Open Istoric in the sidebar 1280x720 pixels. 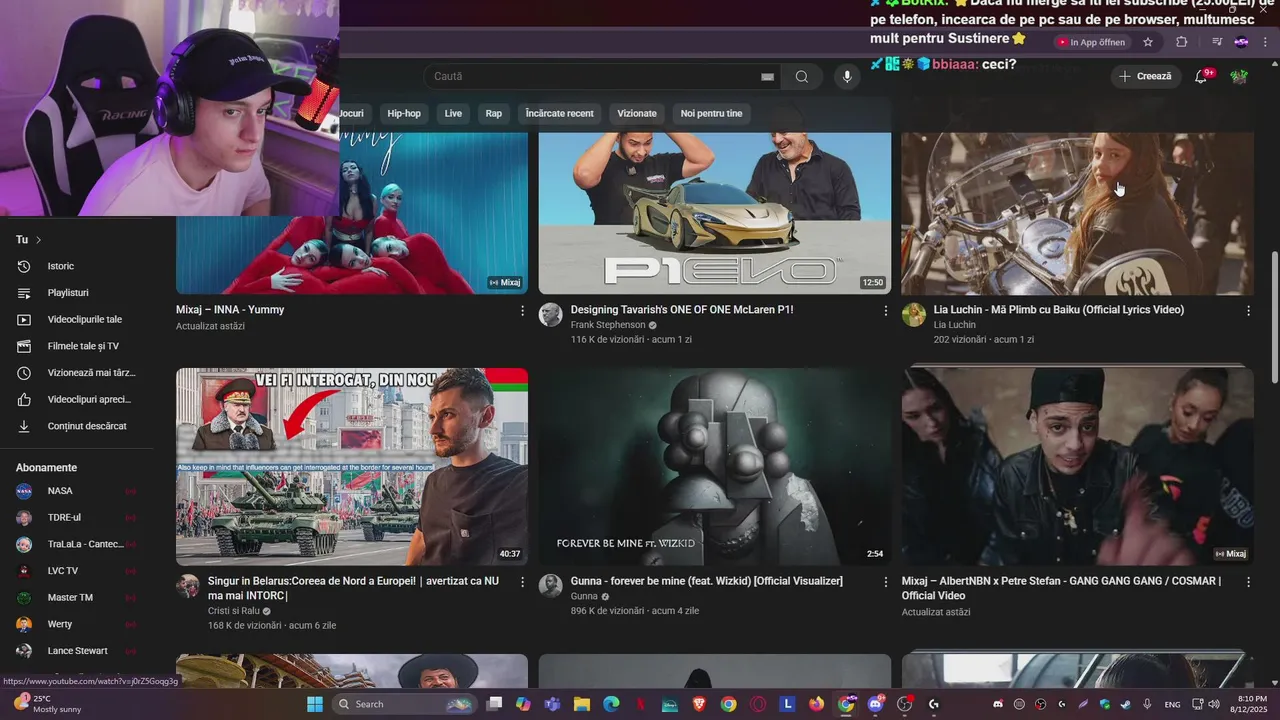(78, 266)
